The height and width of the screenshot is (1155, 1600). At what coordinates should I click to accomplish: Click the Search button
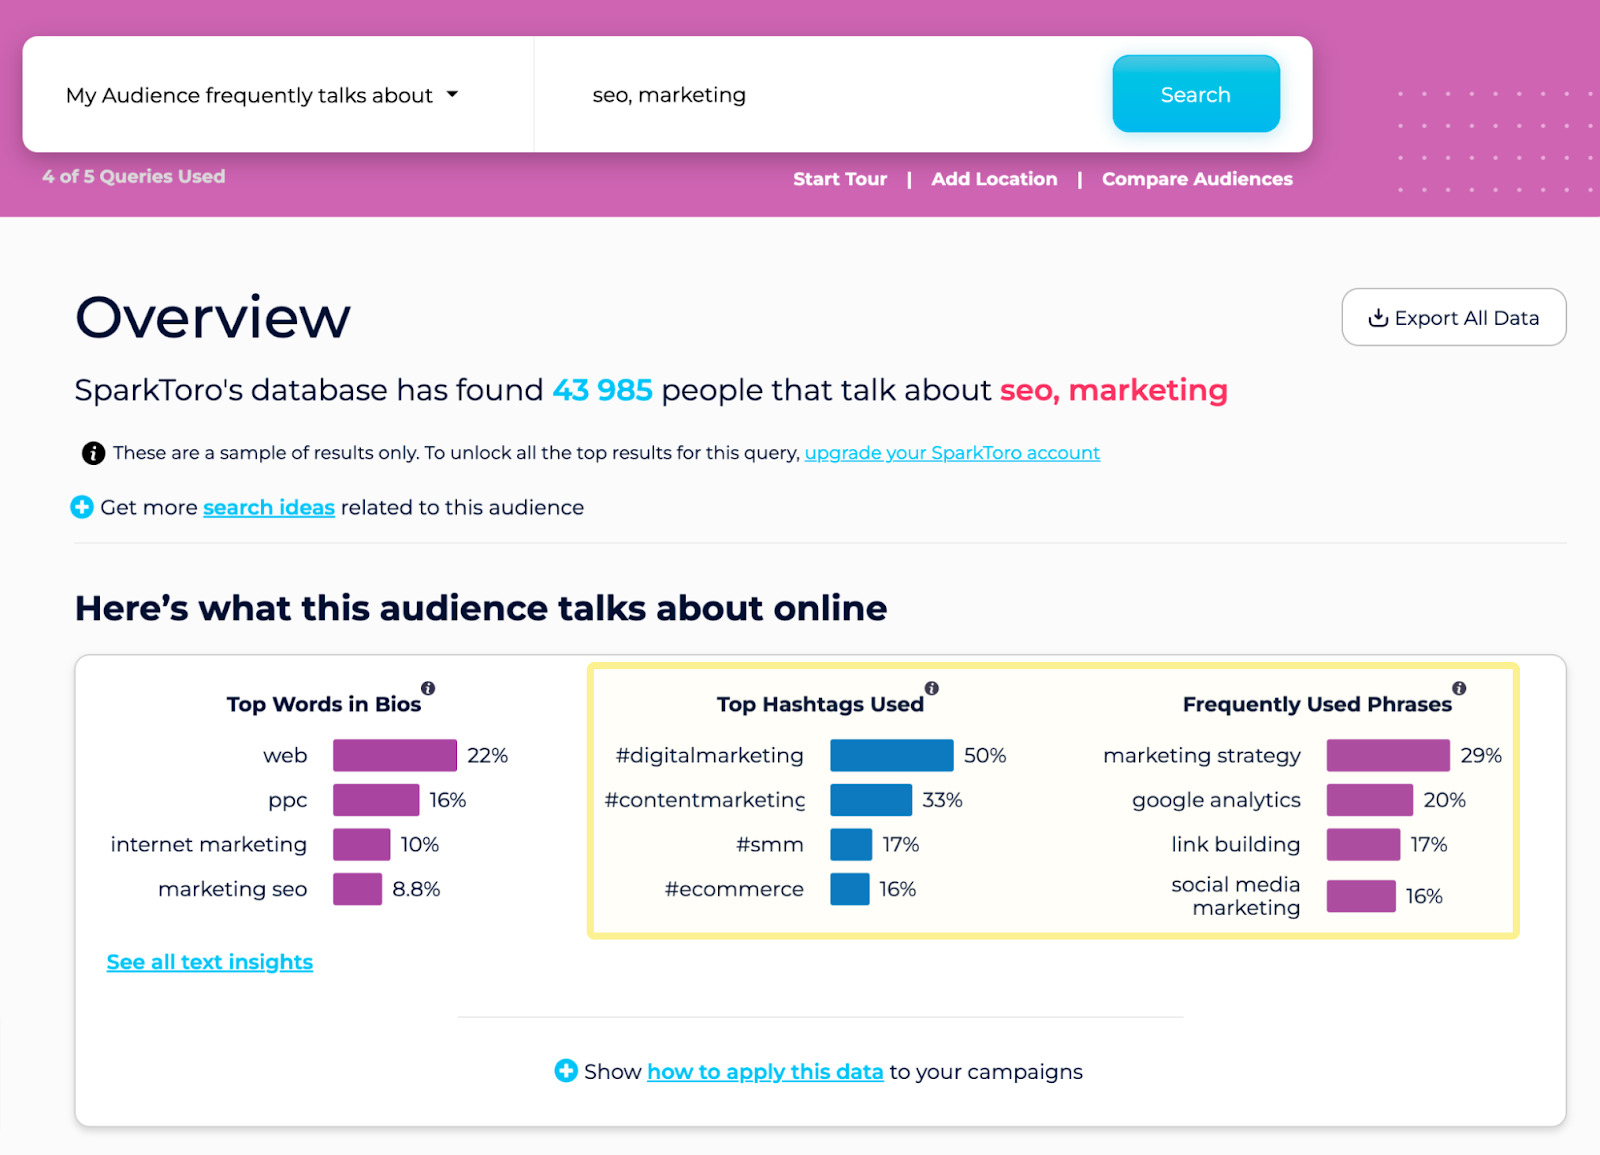(1195, 93)
